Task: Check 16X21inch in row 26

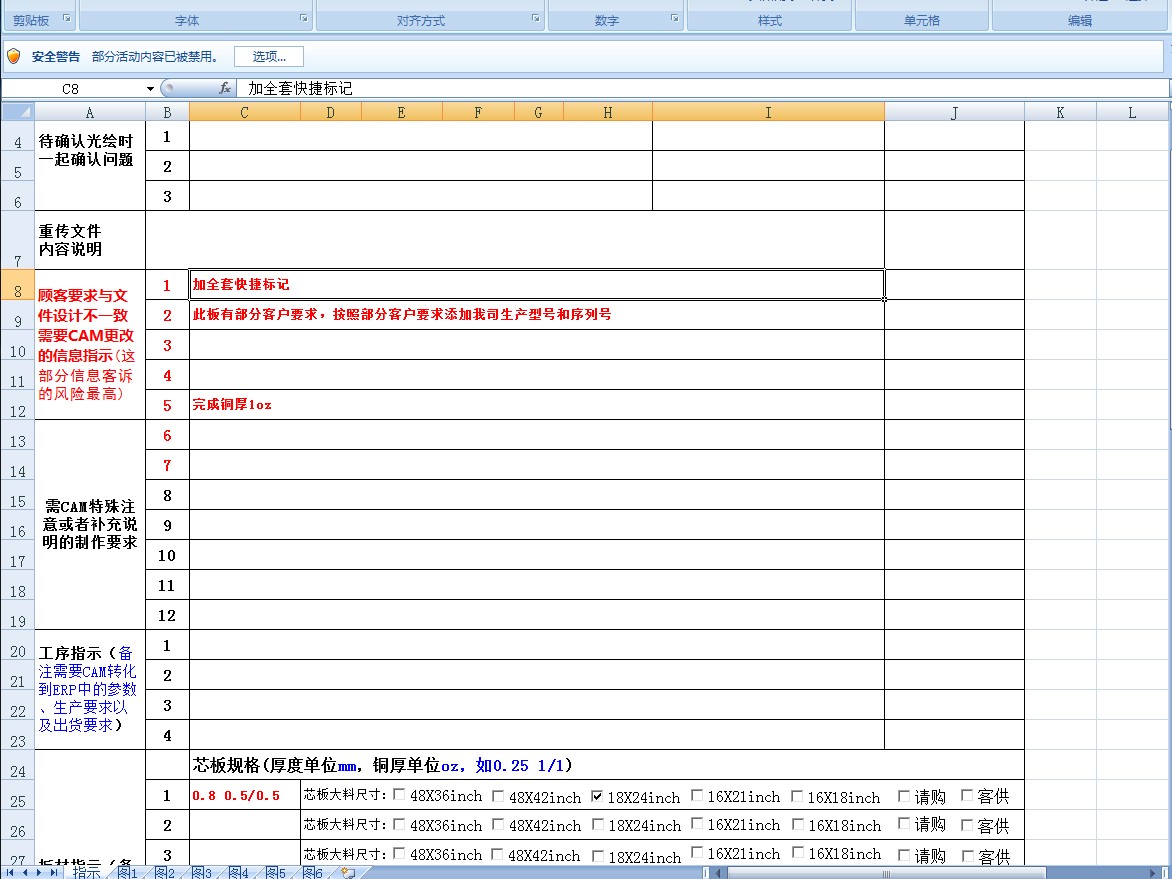Action: point(697,823)
